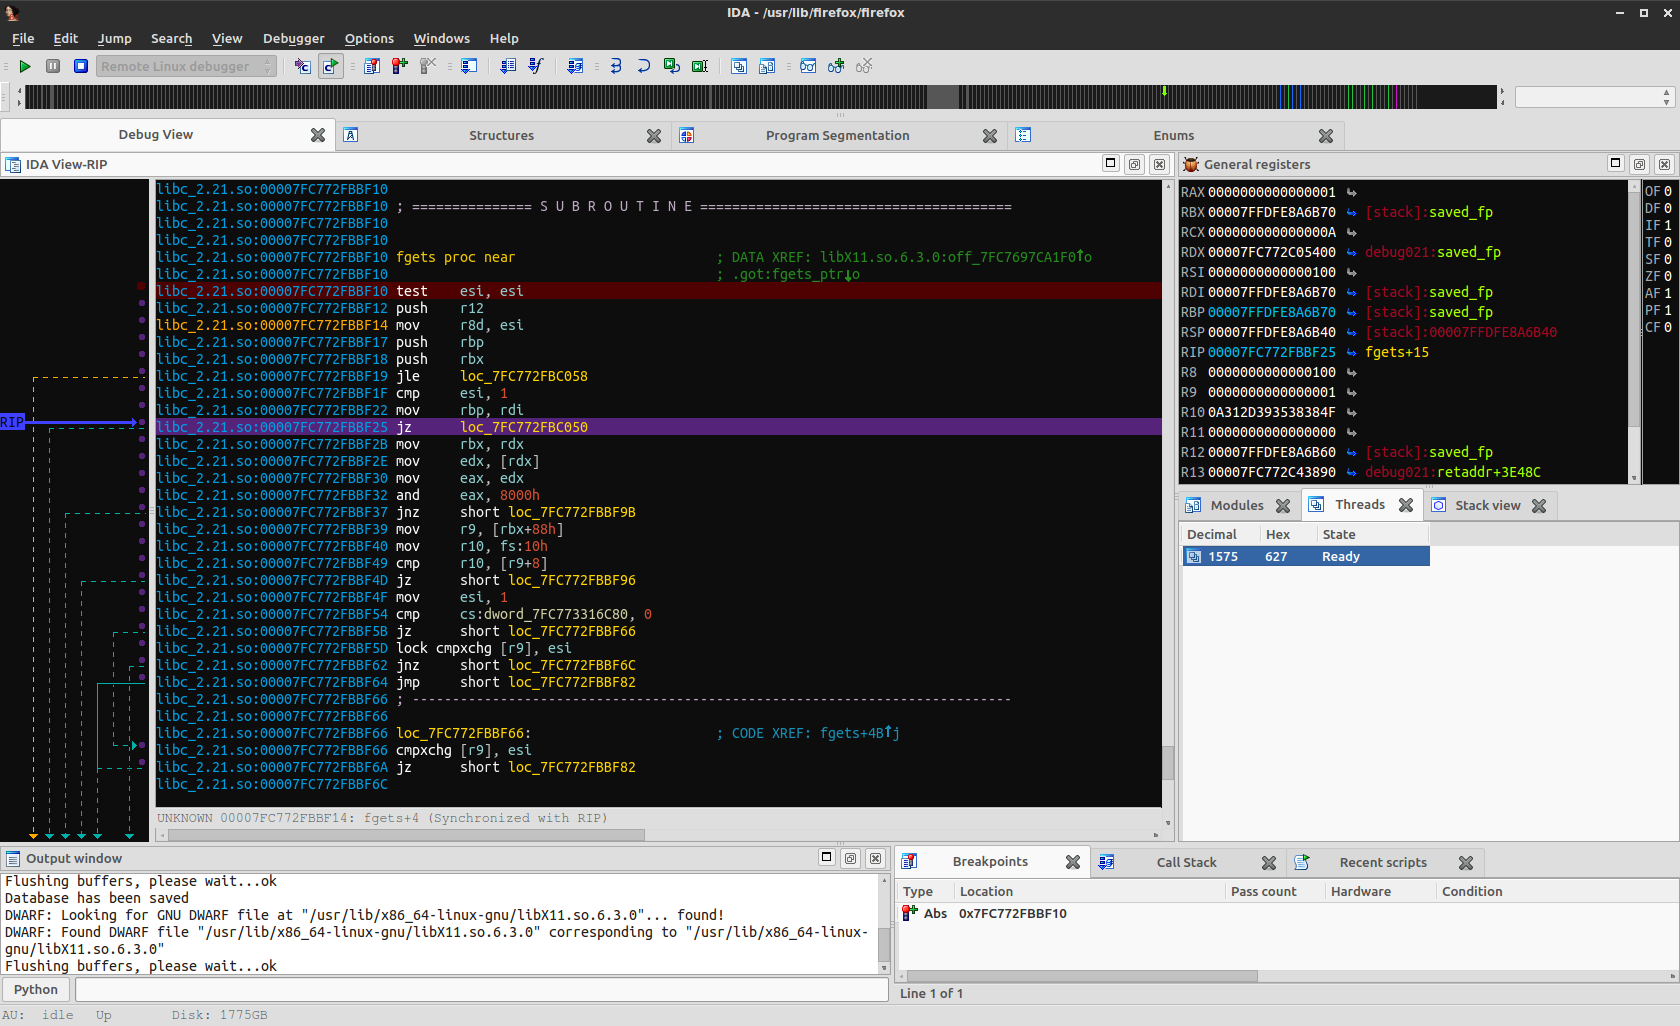Click the Add watch icon
Image resolution: width=1680 pixels, height=1026 pixels.
[x=836, y=66]
